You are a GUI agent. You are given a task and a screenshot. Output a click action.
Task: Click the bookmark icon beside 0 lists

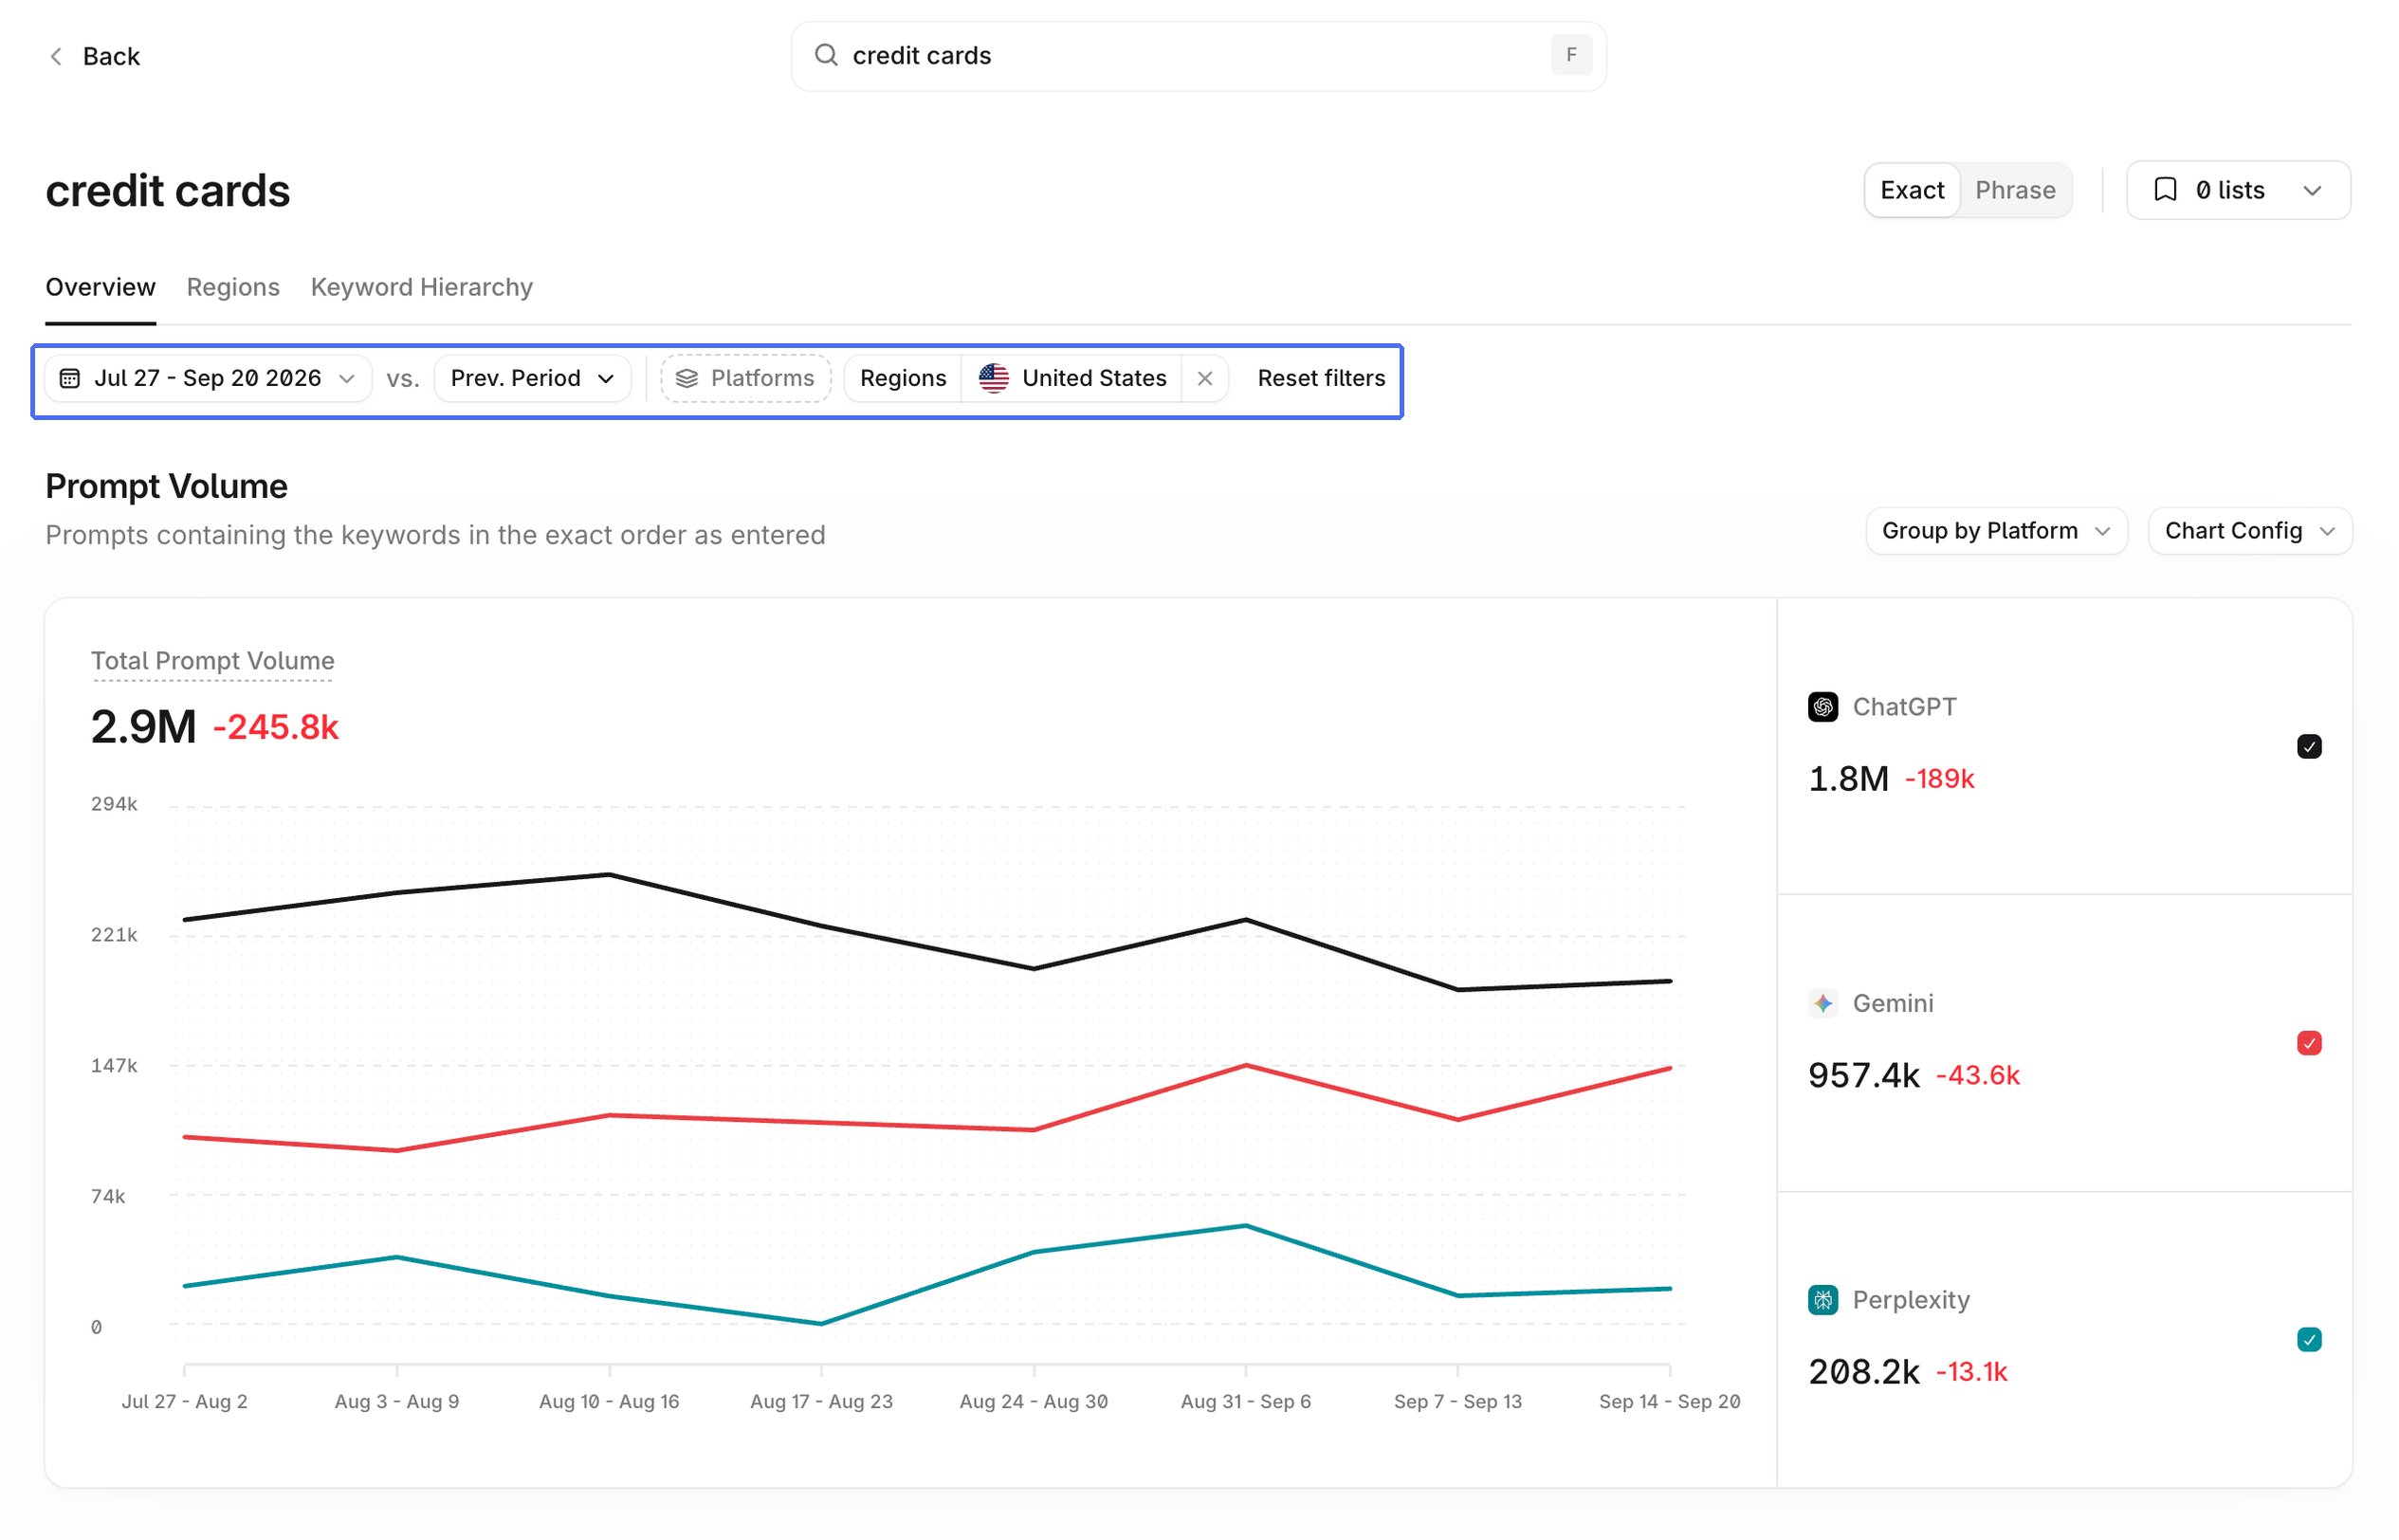[x=2165, y=190]
